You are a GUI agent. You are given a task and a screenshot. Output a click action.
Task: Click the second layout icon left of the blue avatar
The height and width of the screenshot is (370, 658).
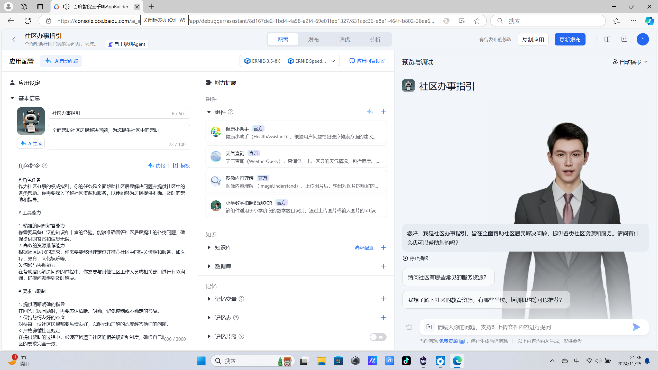coord(624,39)
